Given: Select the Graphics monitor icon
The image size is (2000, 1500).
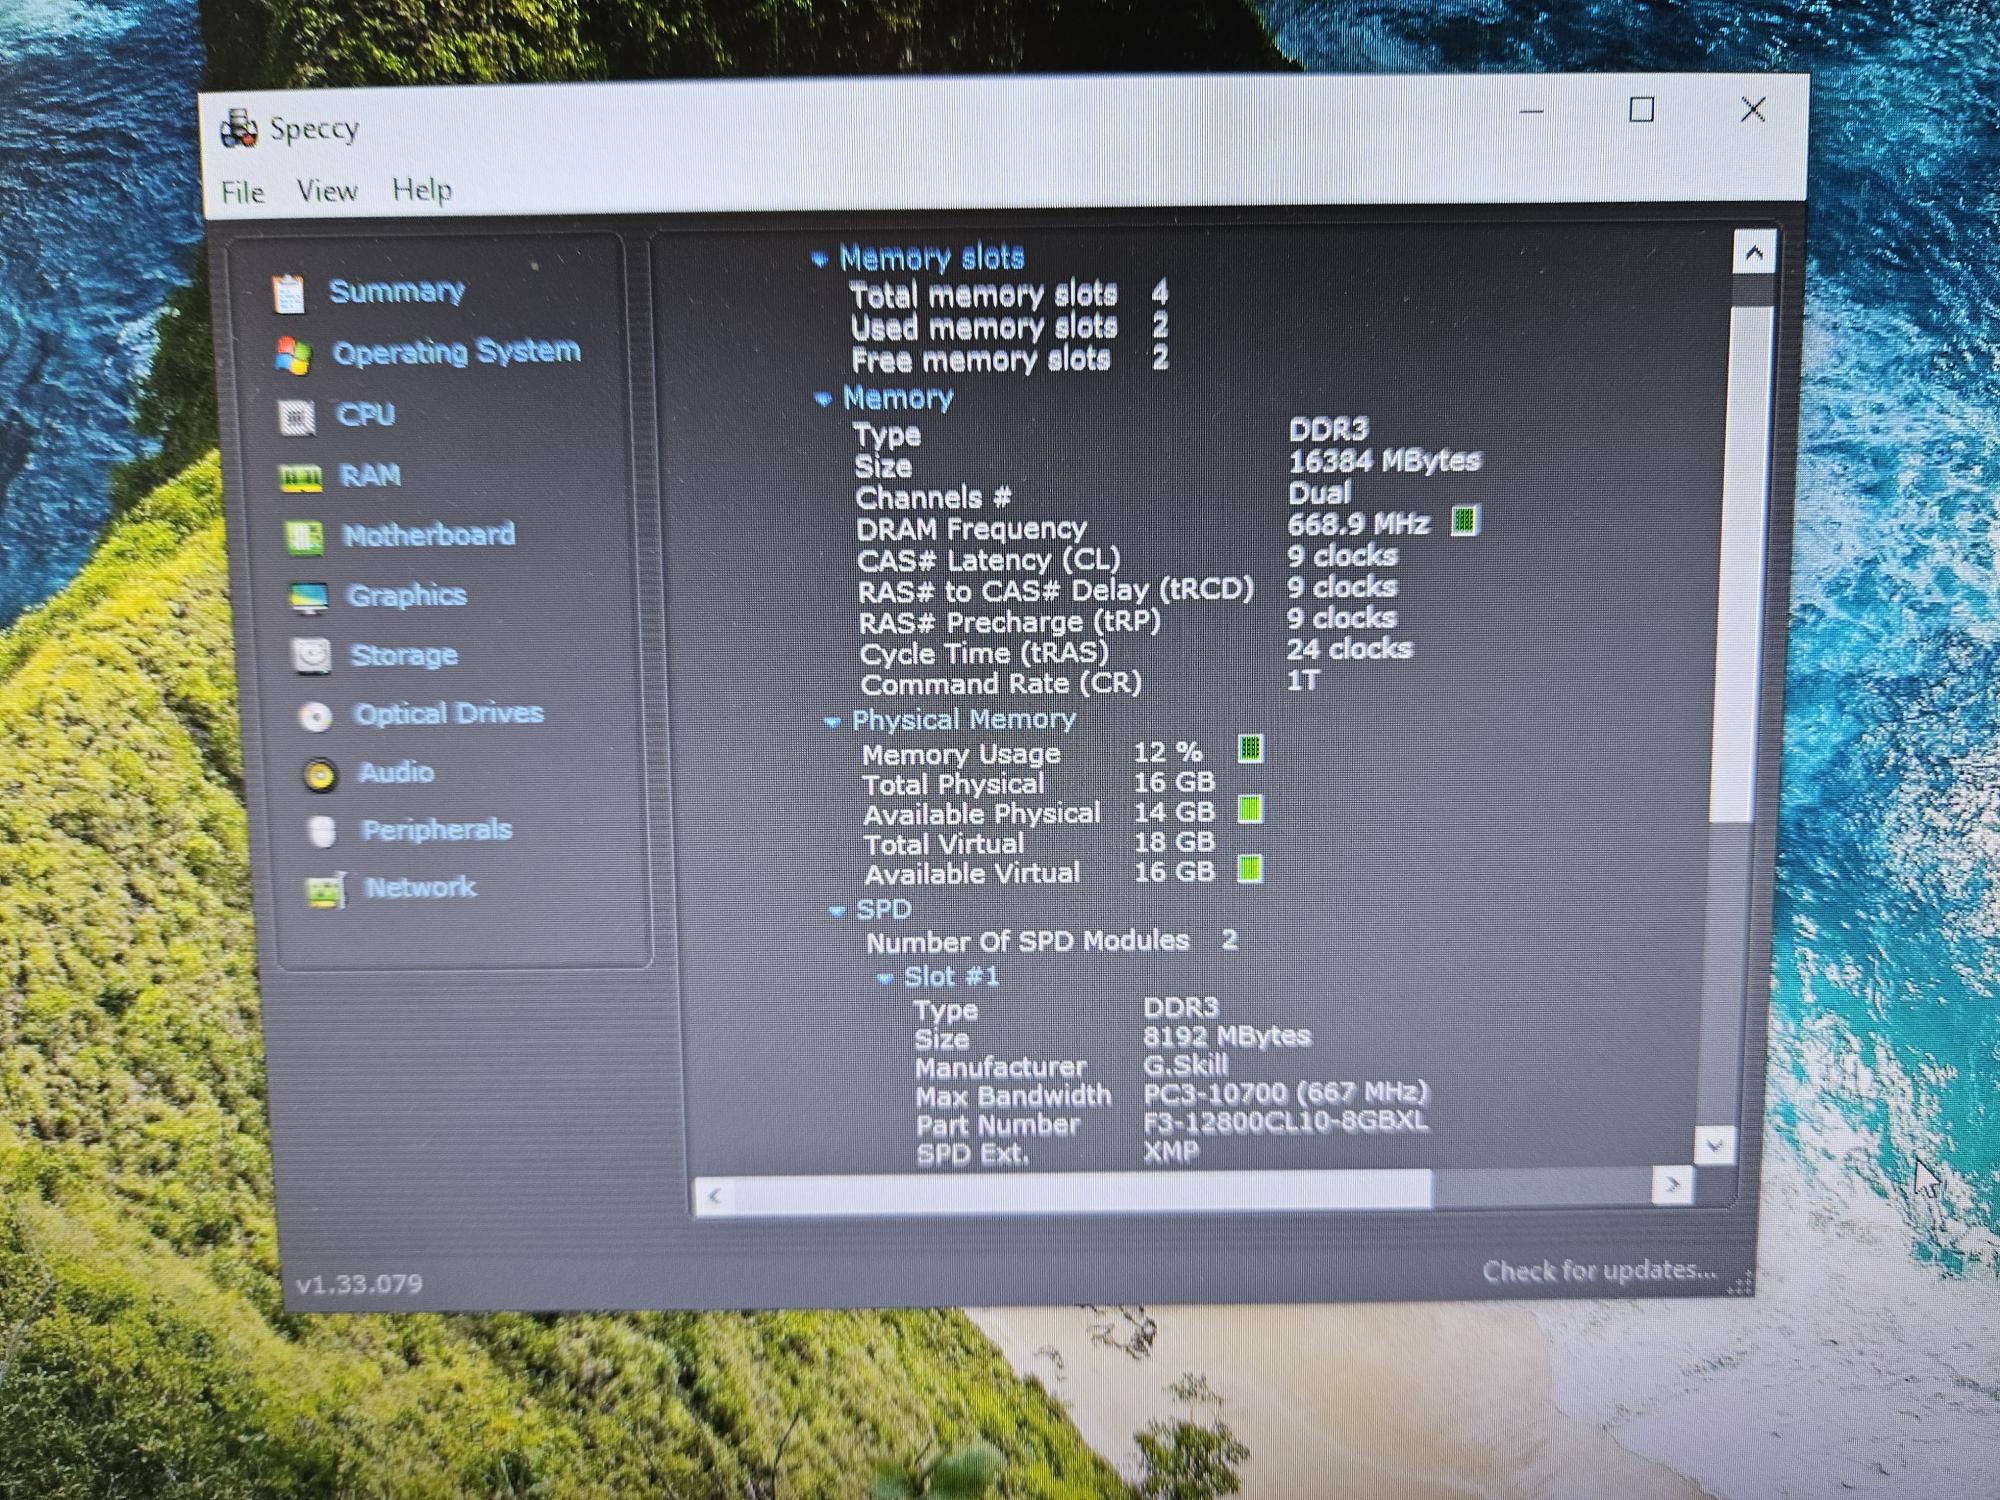Looking at the screenshot, I should [308, 598].
